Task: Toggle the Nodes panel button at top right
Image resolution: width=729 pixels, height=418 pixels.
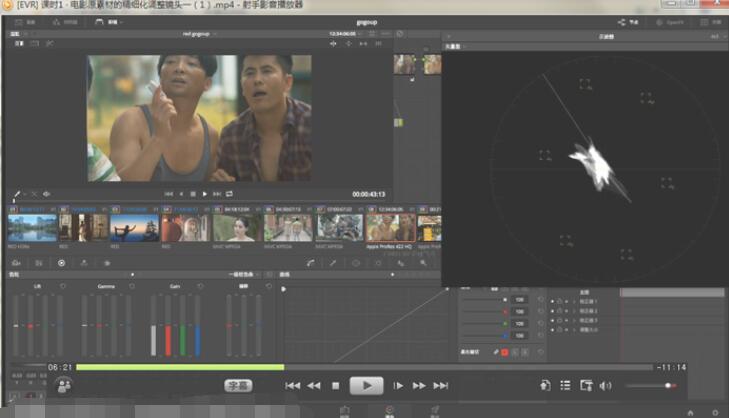Action: (x=628, y=22)
